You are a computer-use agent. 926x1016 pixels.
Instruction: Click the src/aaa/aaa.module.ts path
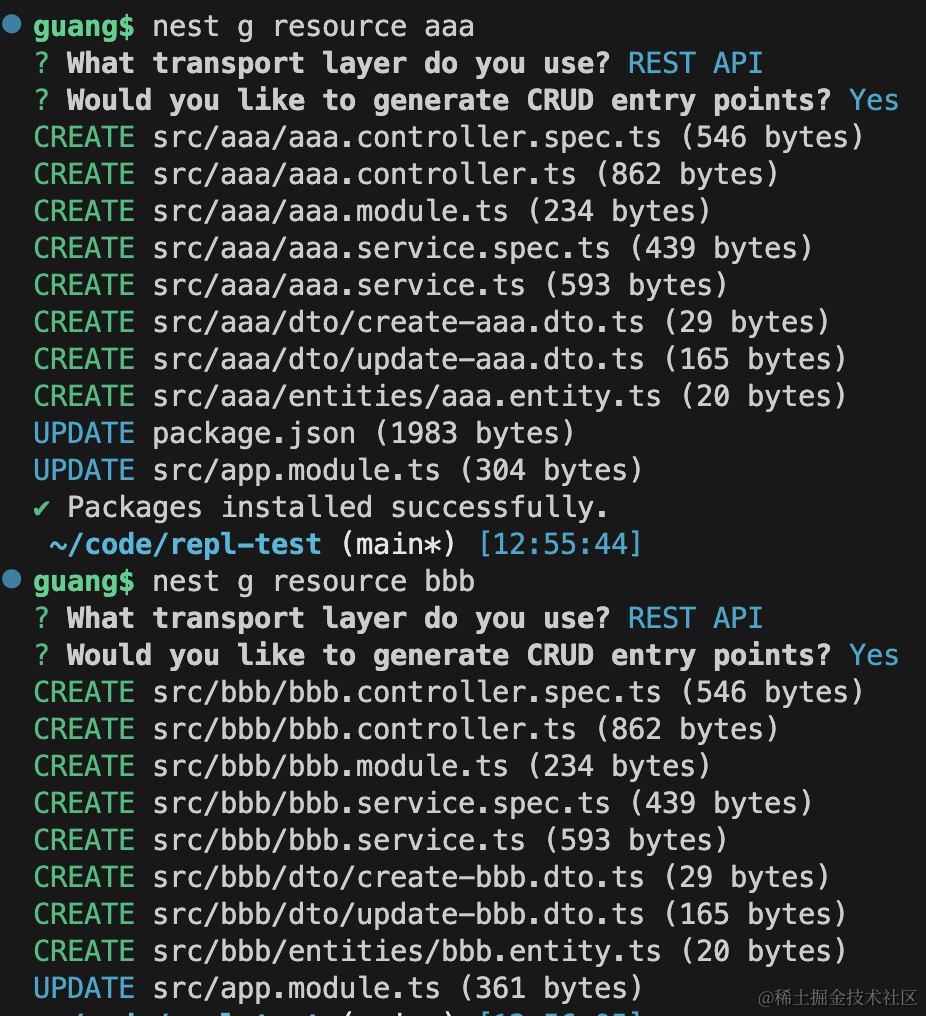(330, 211)
